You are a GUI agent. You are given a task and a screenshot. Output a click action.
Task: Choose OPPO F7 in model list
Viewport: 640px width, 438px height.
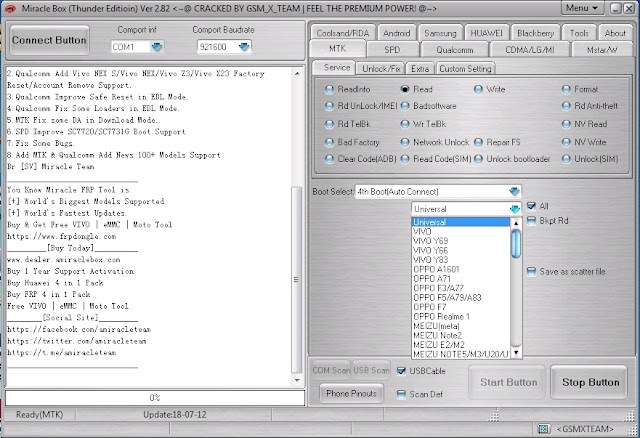coord(461,307)
